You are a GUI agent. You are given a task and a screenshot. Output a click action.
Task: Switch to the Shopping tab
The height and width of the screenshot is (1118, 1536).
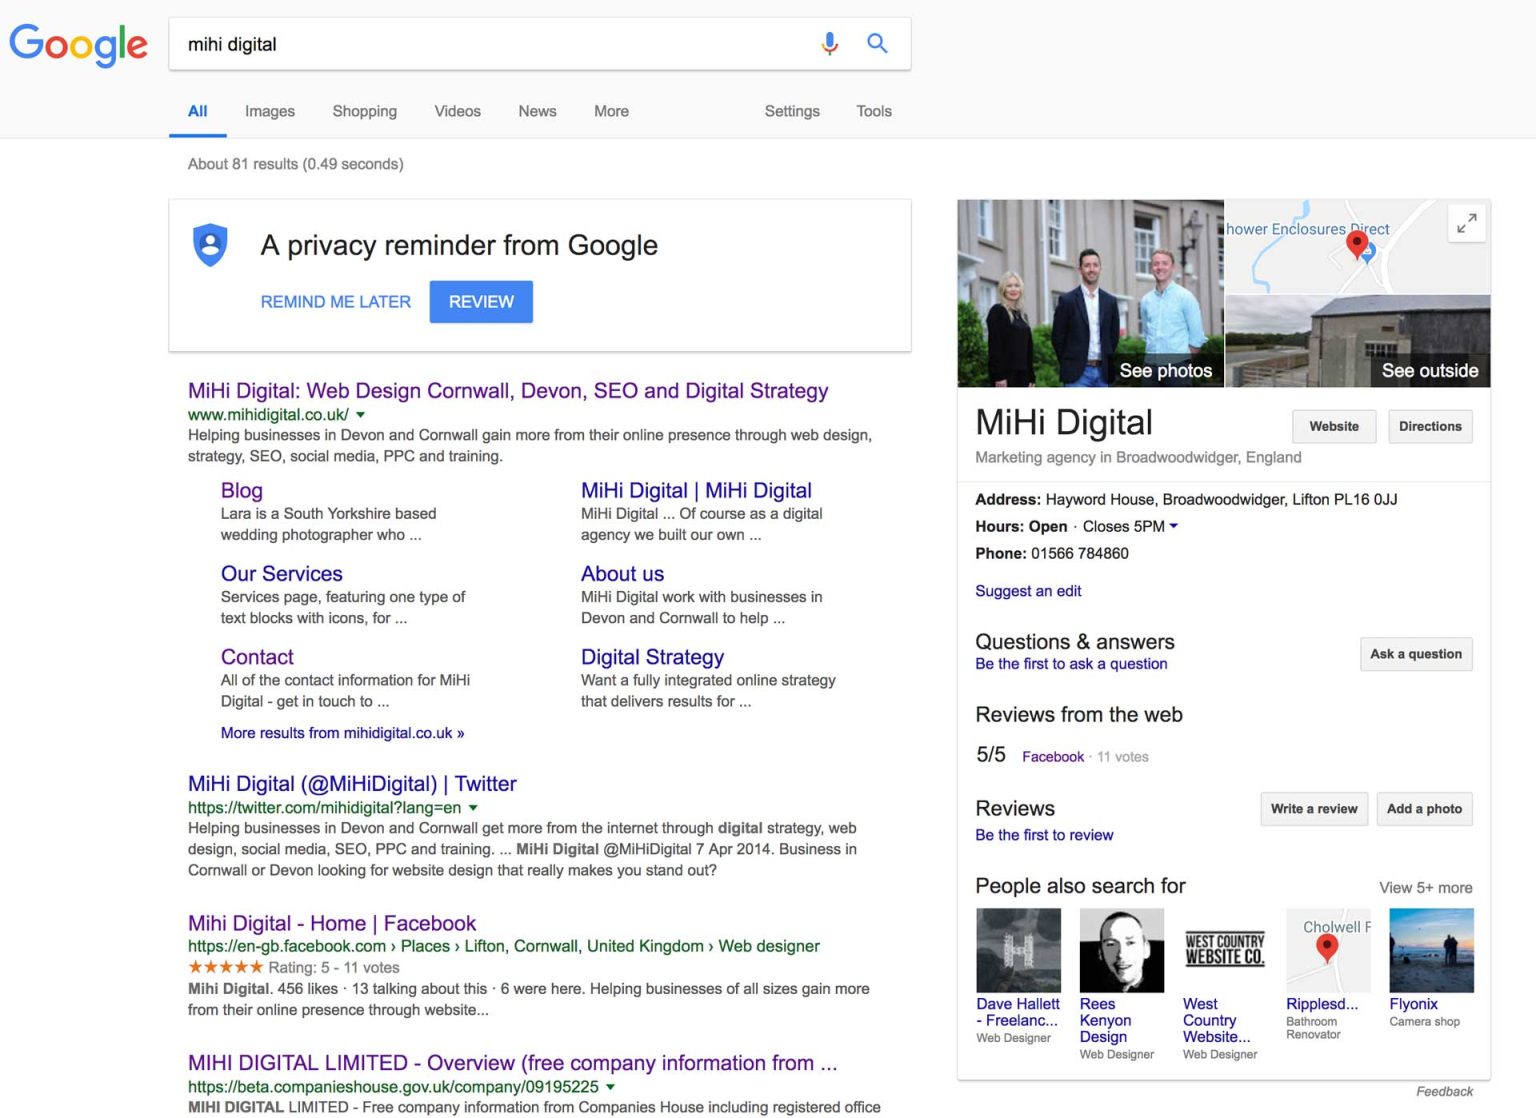[x=365, y=111]
